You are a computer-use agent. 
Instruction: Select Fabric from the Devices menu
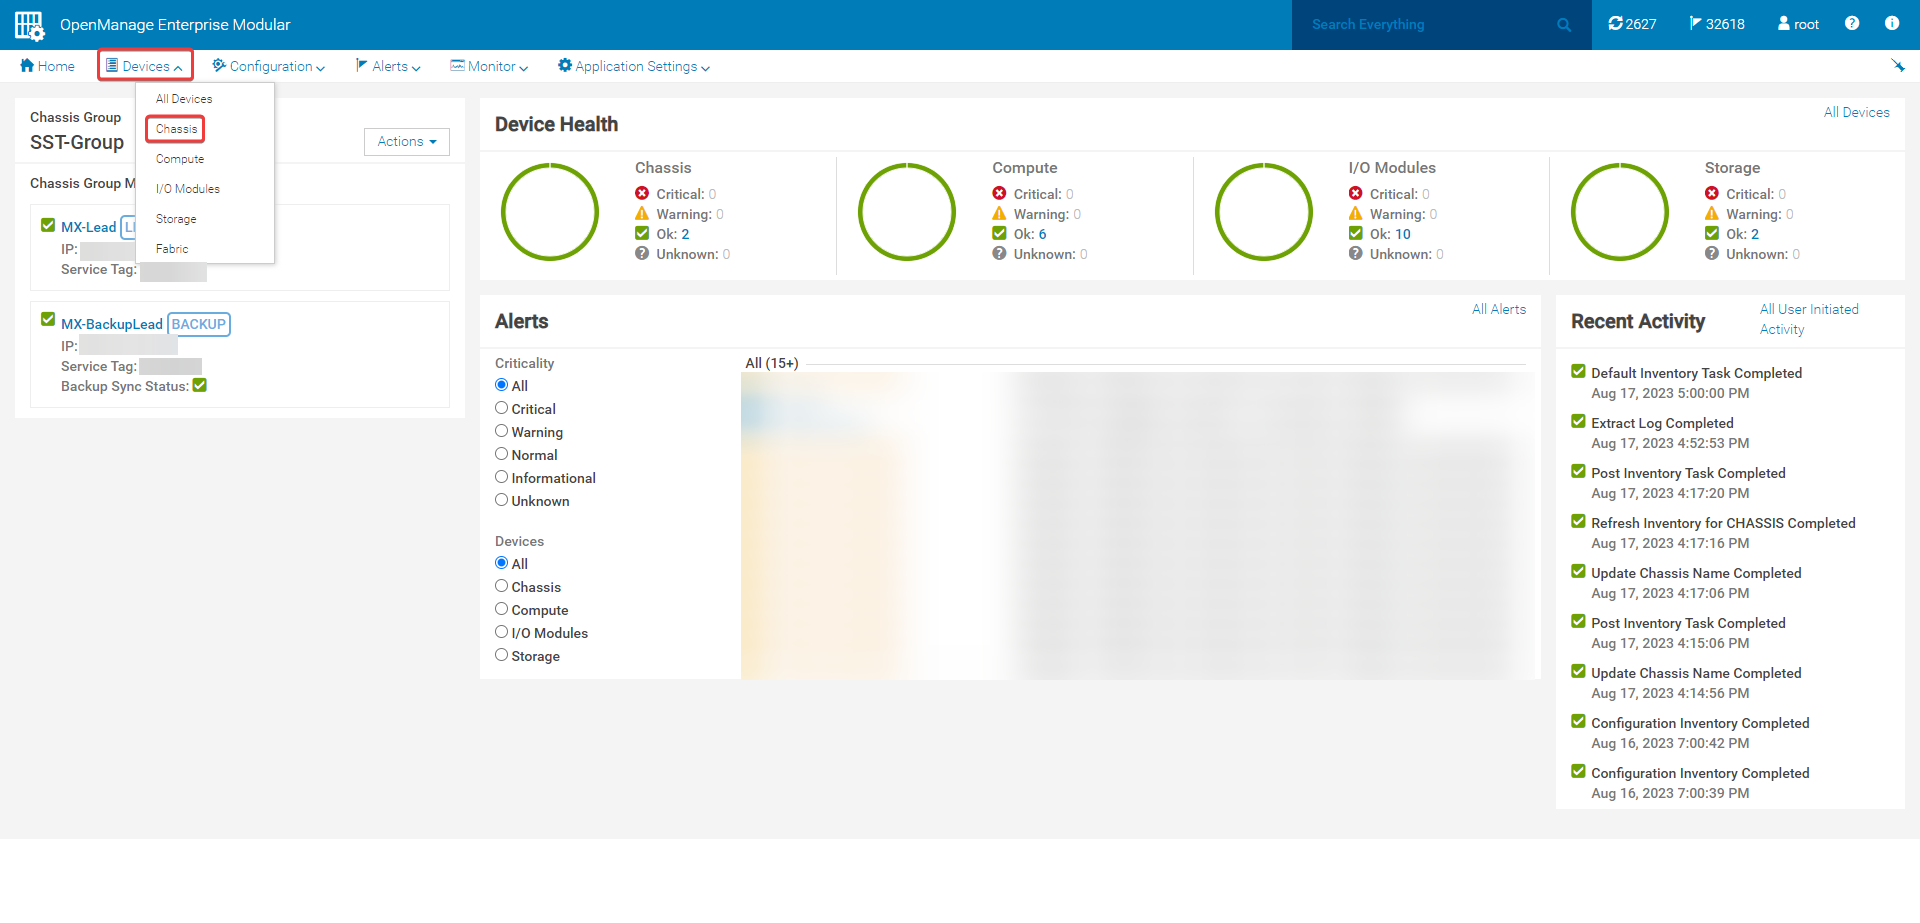(172, 249)
